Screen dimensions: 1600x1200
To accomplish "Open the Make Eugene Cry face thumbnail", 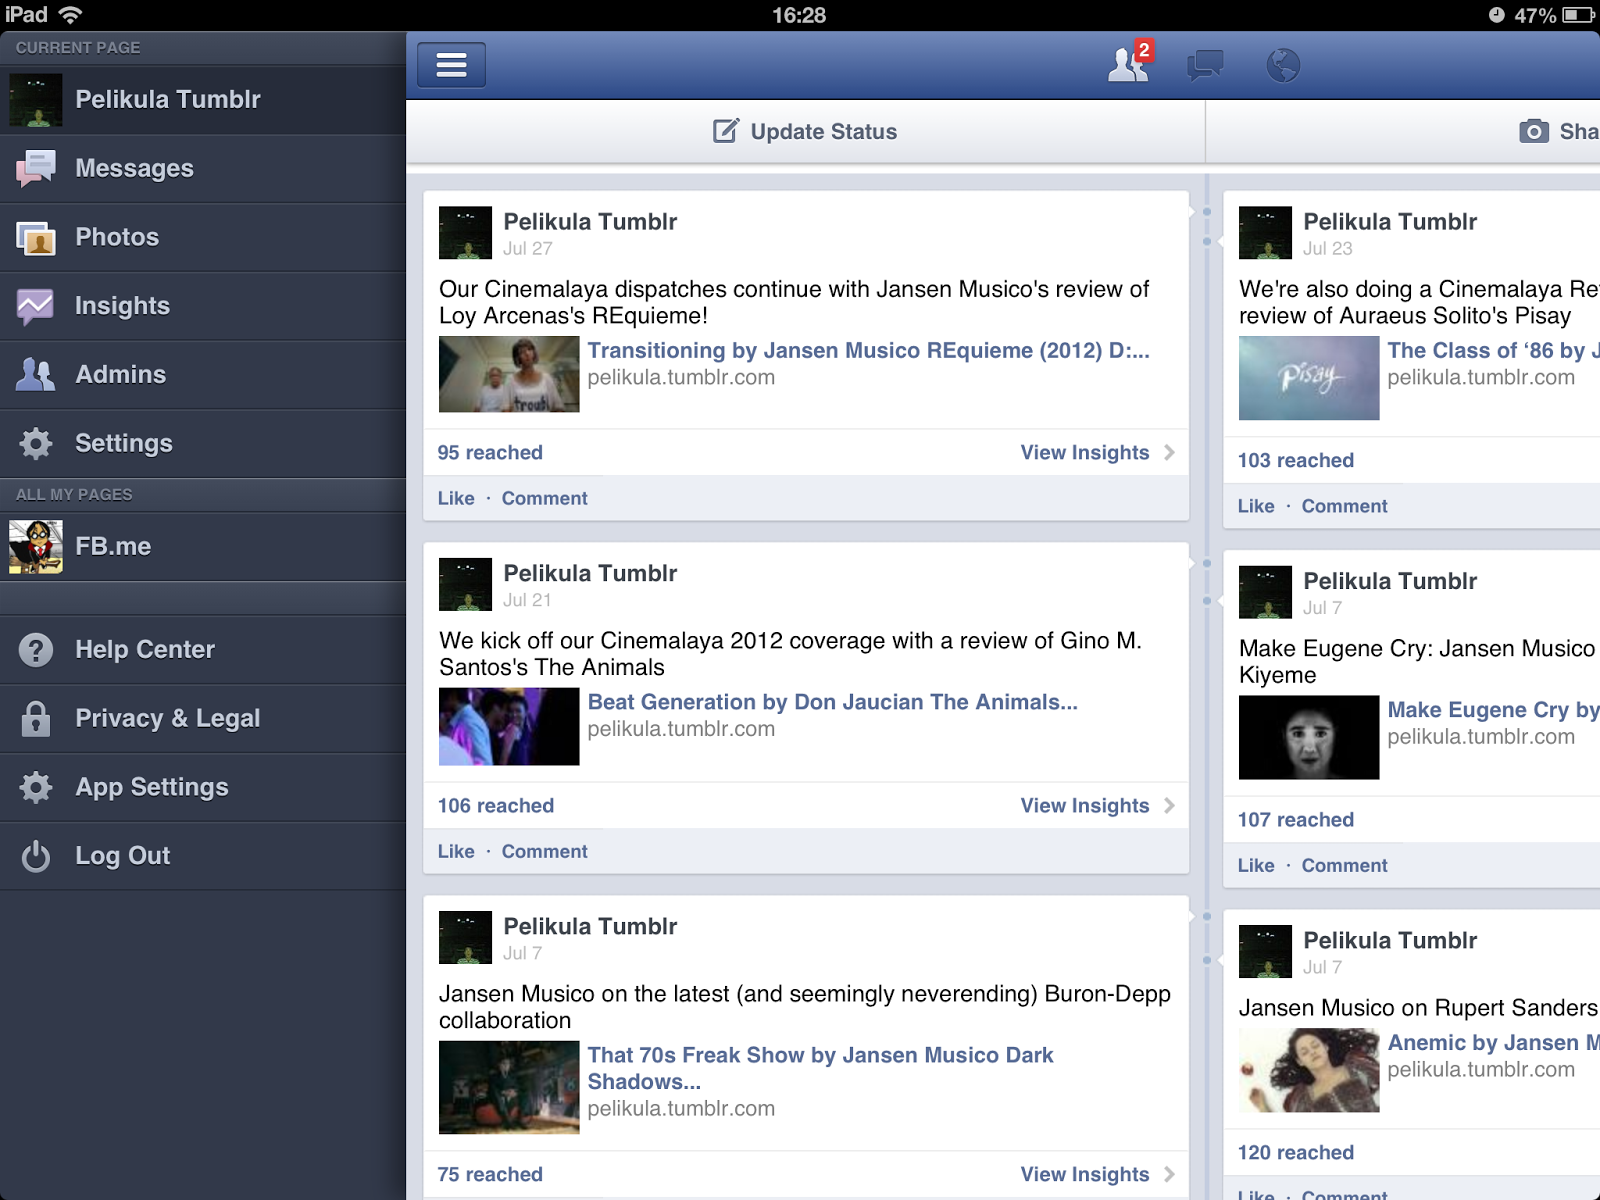I will point(1309,737).
